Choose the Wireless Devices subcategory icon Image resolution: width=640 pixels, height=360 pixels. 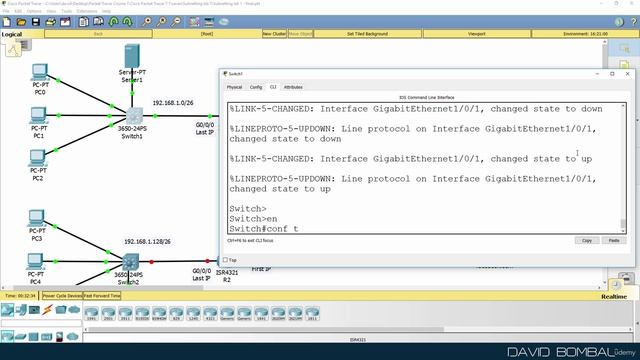click(47, 337)
